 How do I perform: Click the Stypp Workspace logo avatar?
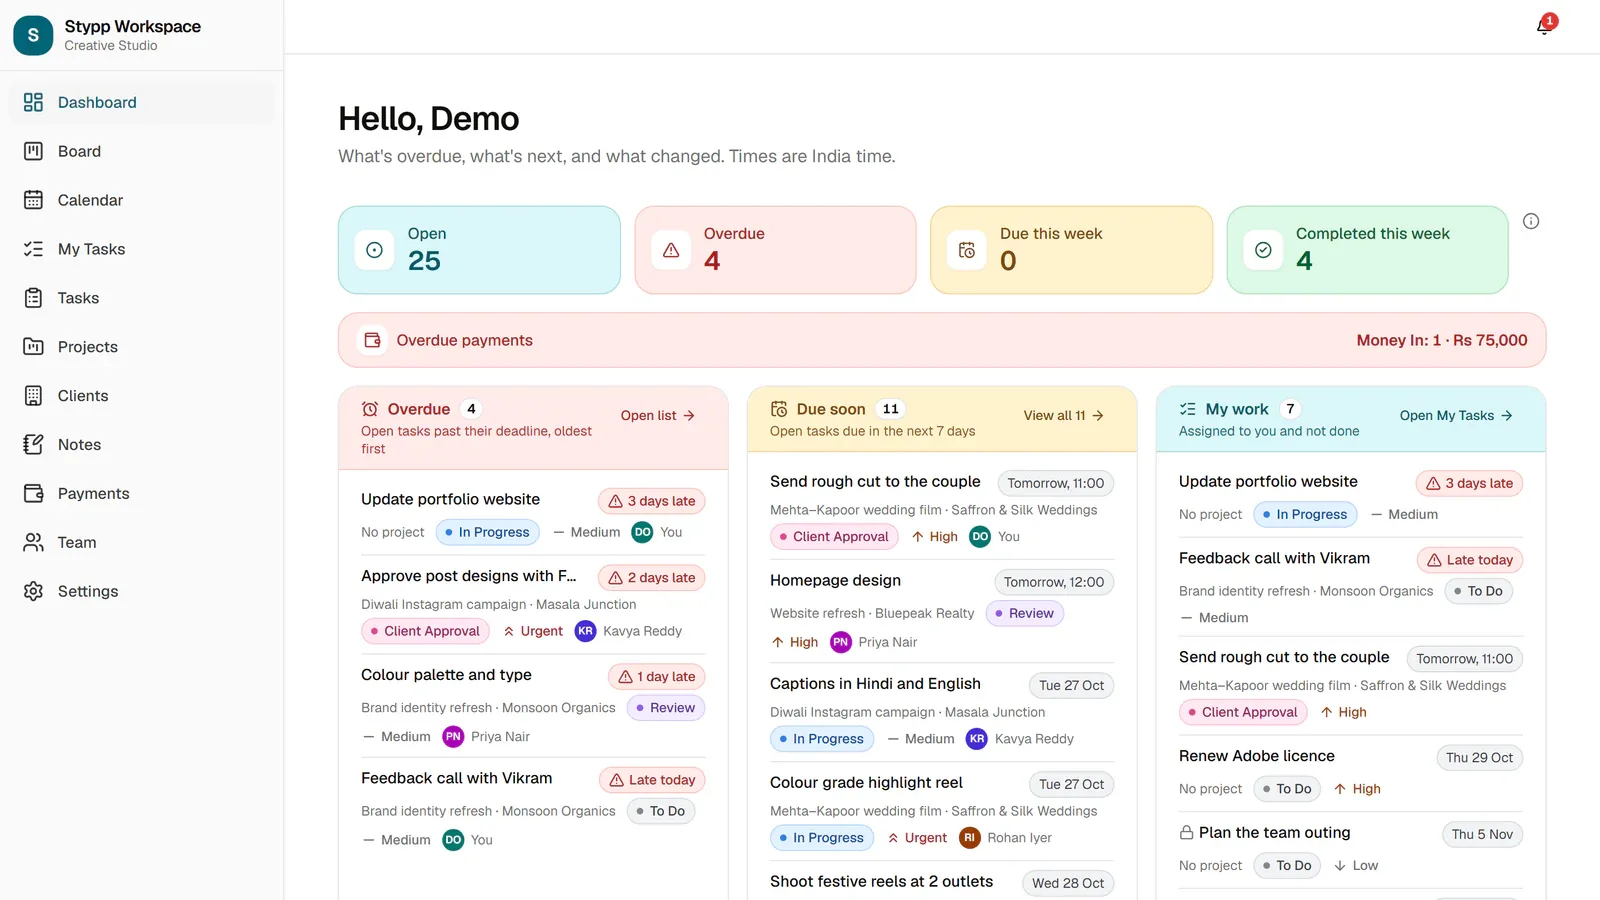coord(33,35)
